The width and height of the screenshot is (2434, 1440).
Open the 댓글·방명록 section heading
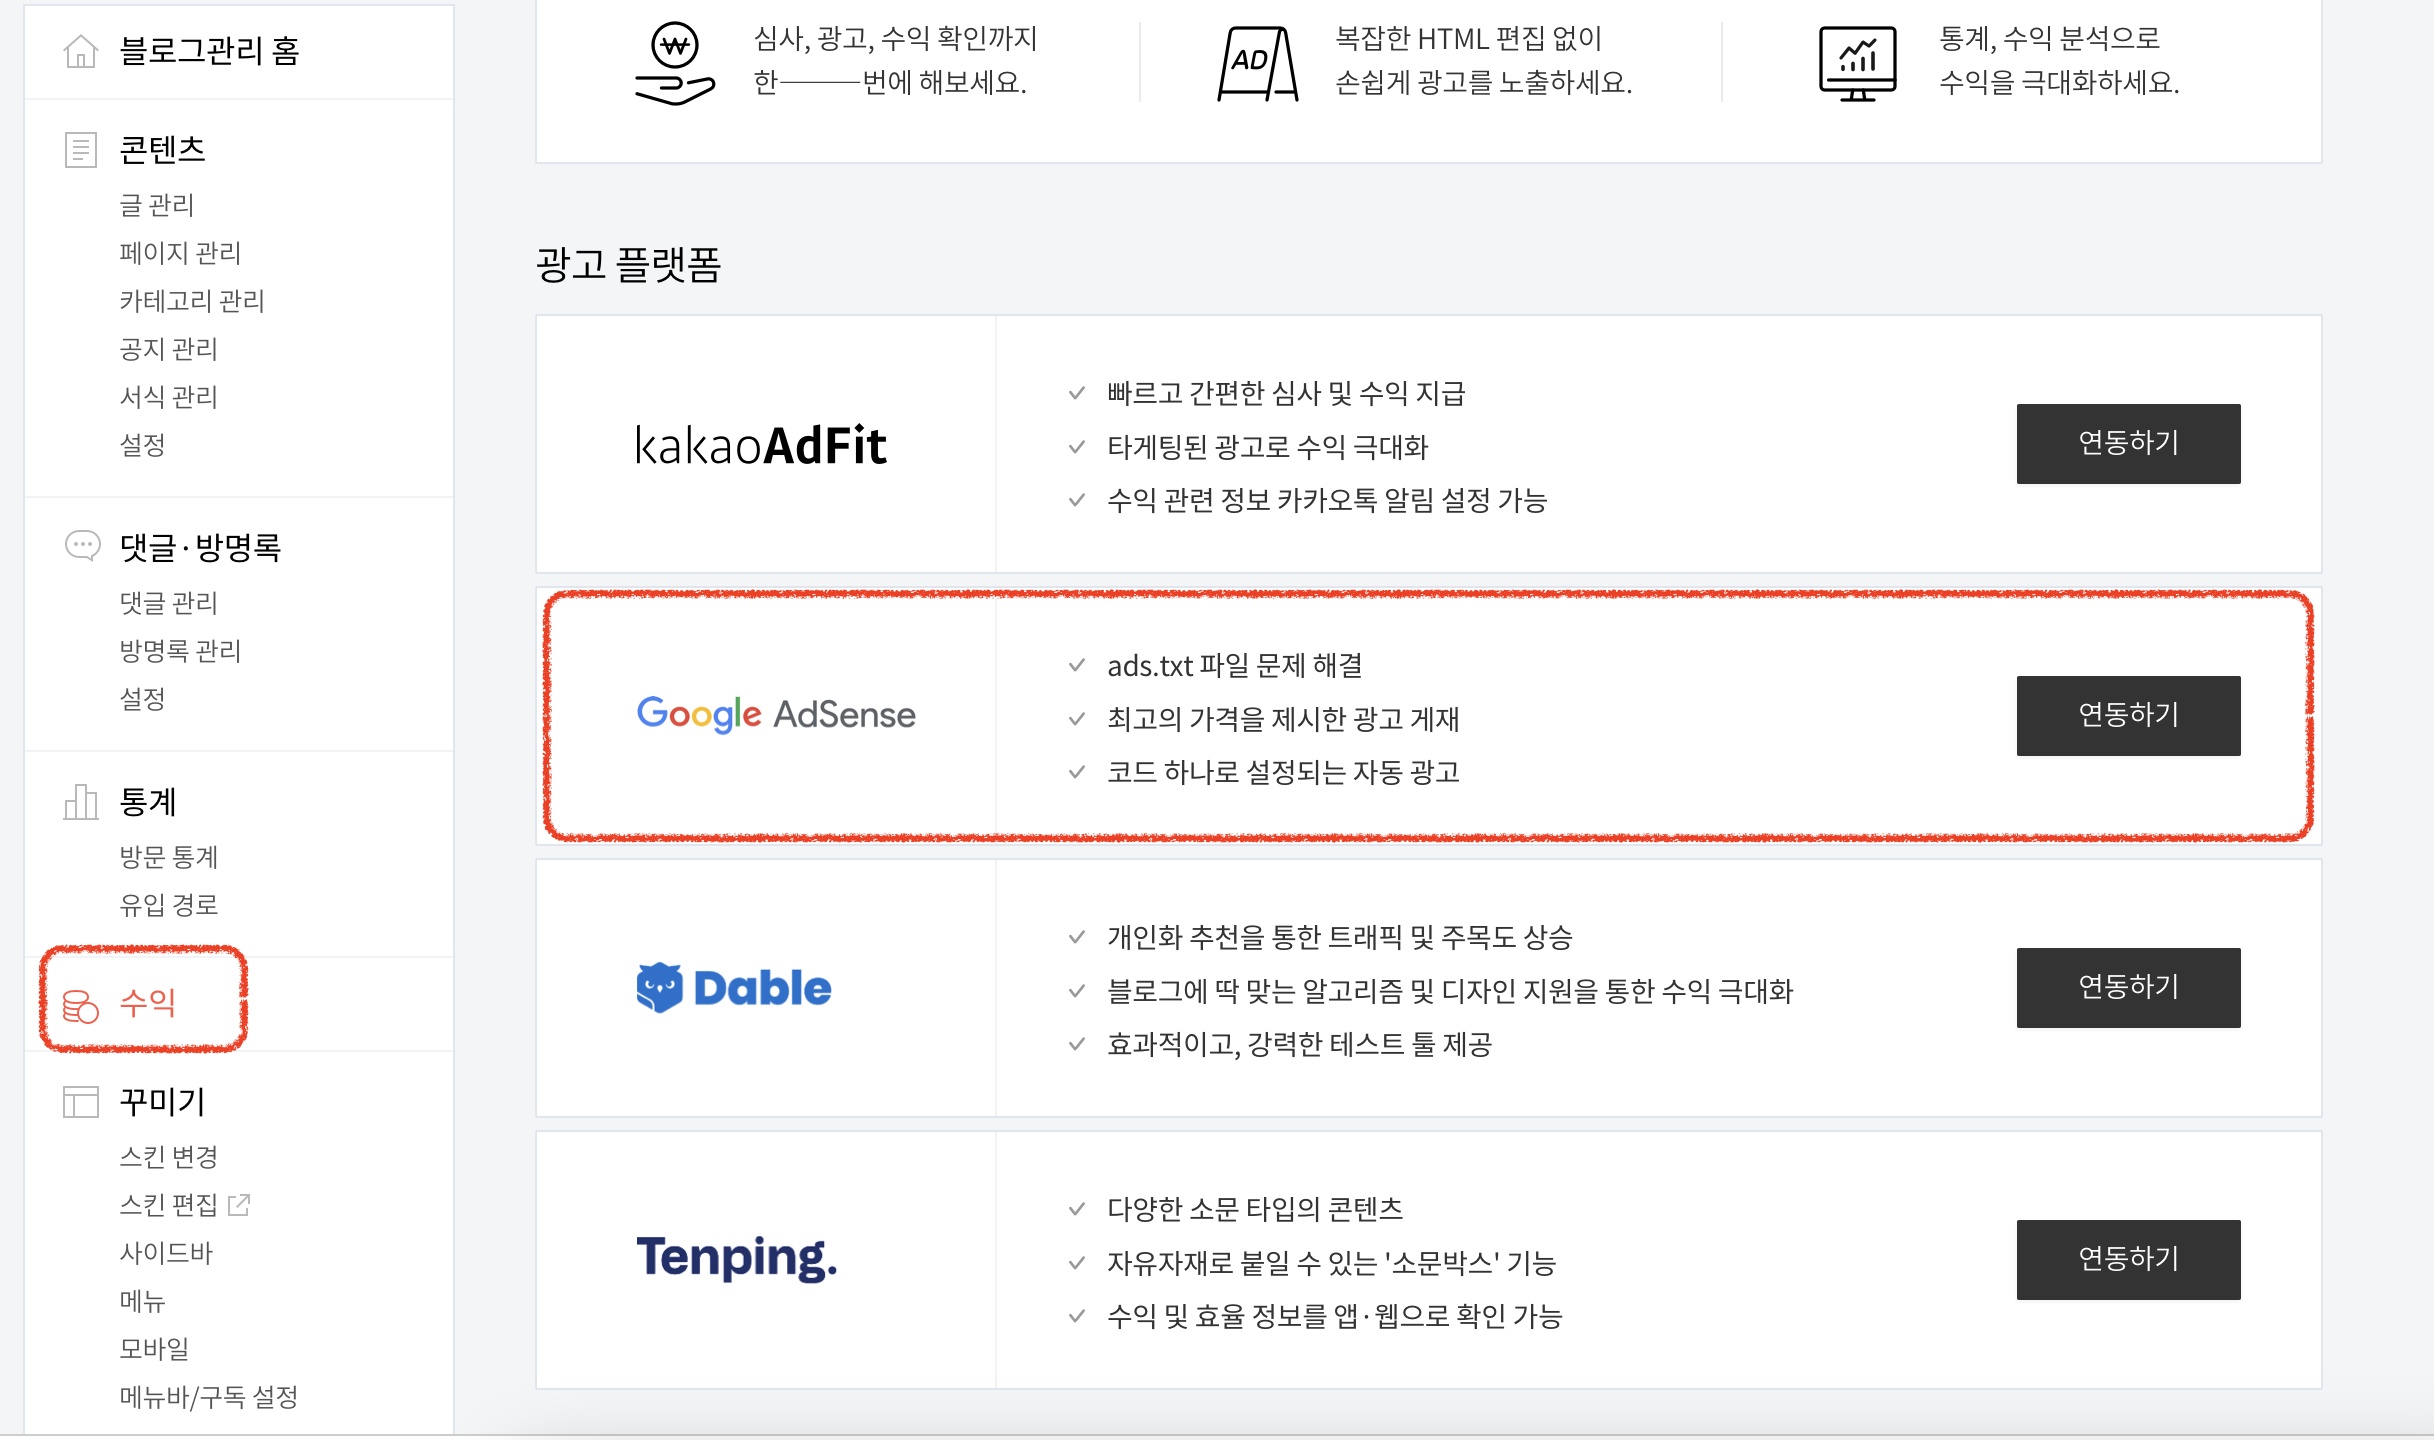pos(201,547)
